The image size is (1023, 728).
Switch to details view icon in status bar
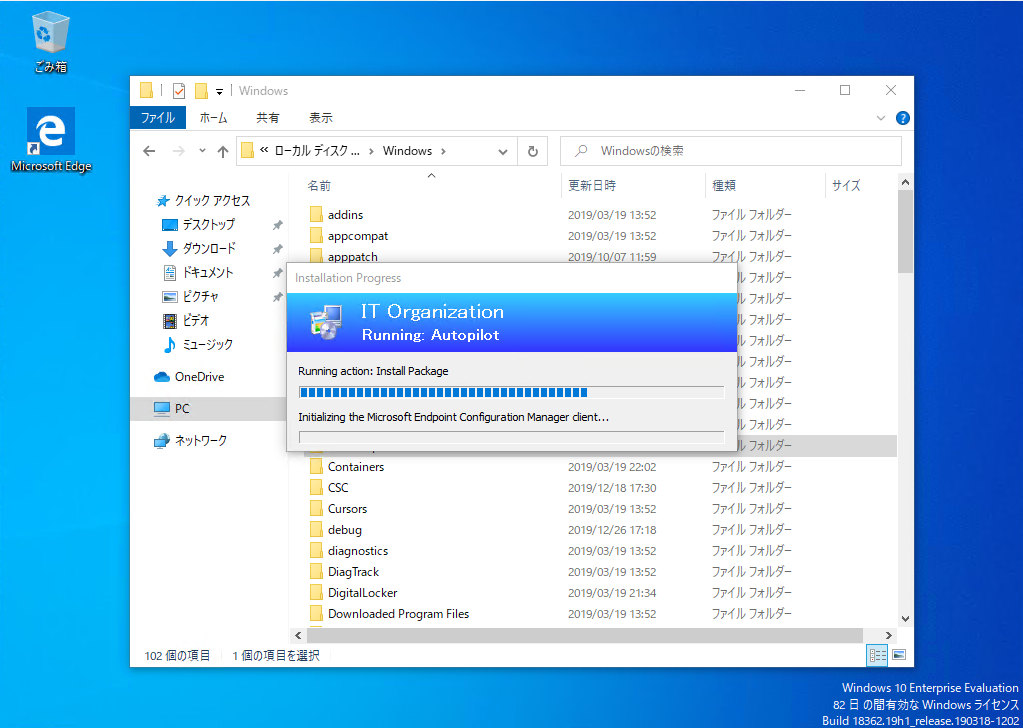[878, 655]
